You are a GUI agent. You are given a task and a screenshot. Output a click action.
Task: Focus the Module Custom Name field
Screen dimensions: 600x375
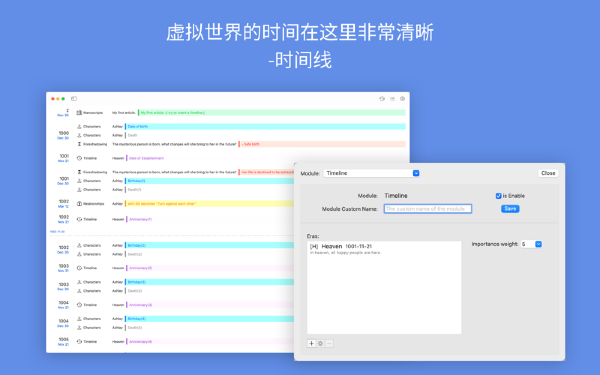[x=428, y=209]
